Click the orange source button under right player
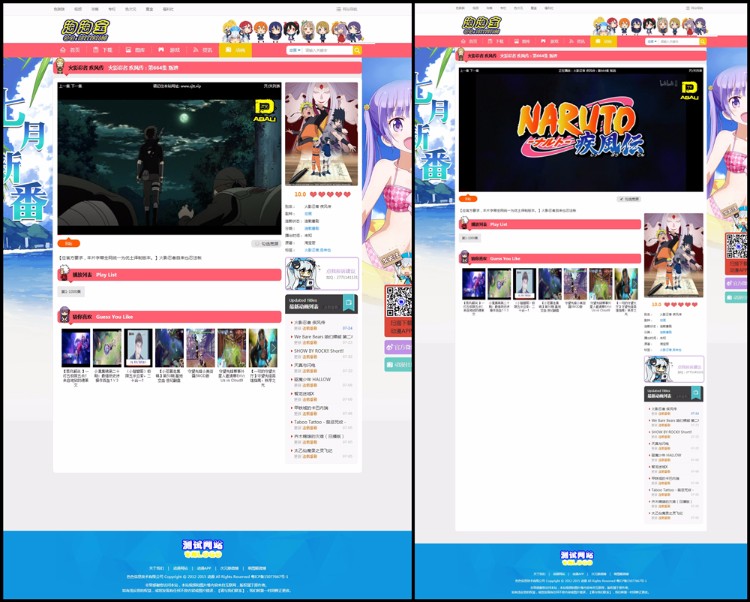 click(468, 198)
